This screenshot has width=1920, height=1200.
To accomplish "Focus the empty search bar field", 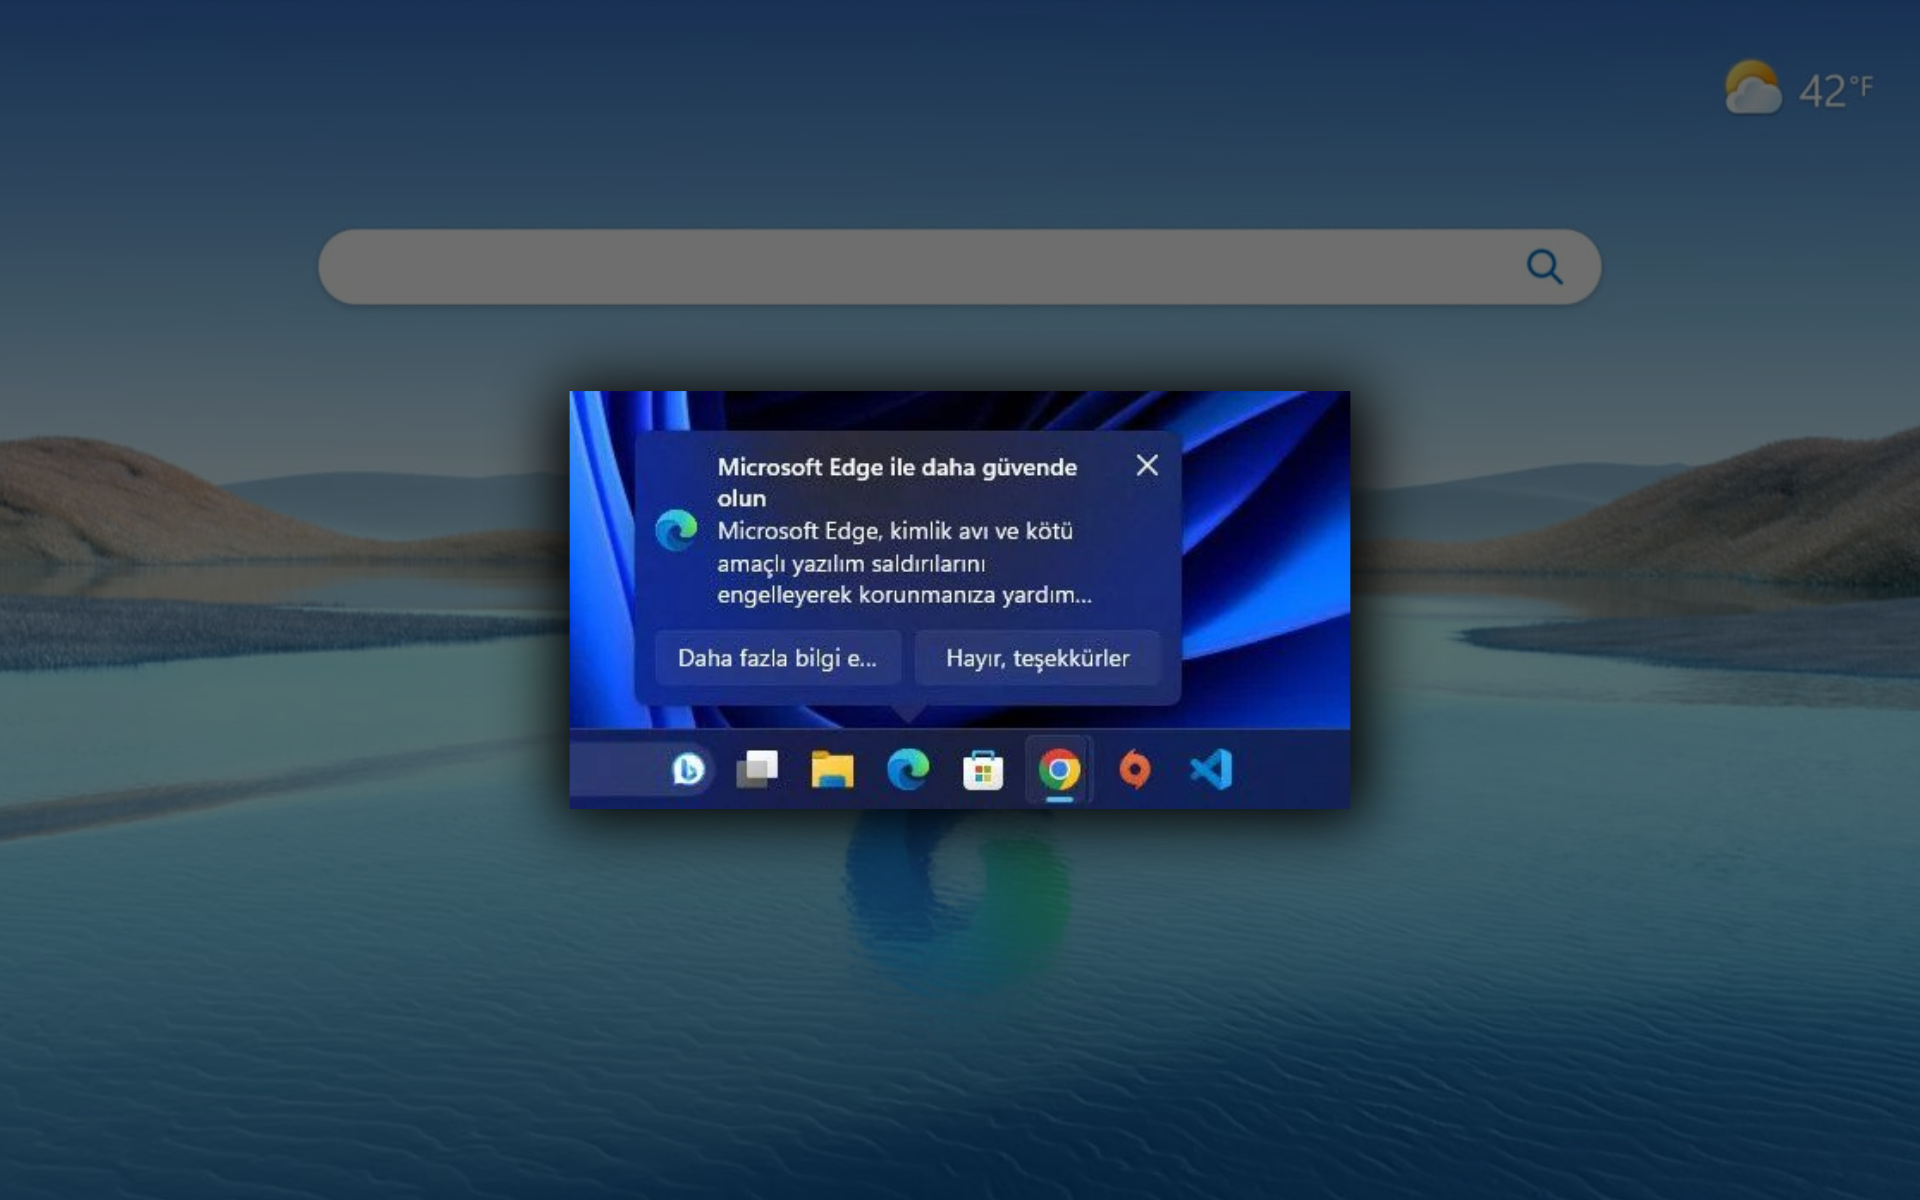I will (x=959, y=267).
